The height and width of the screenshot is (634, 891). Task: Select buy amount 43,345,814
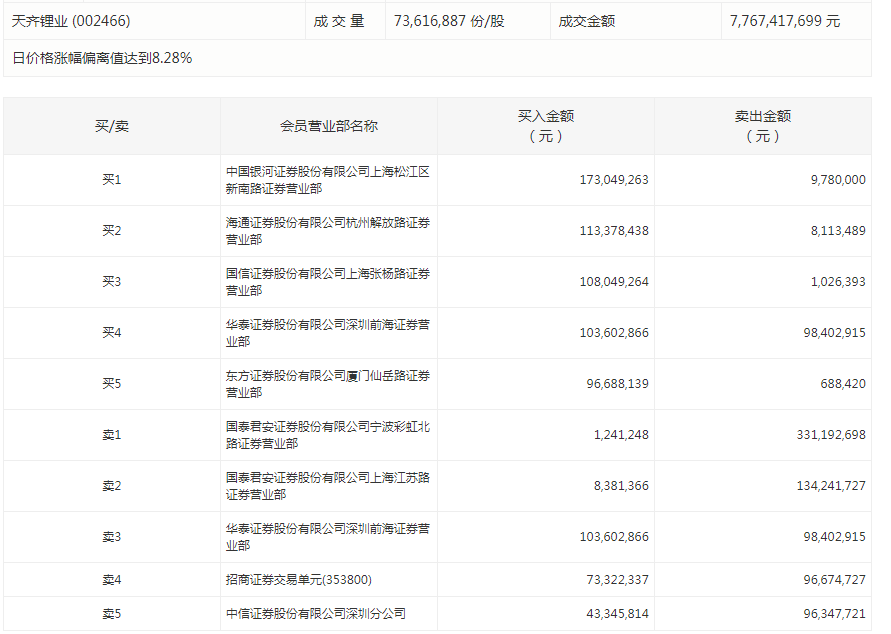click(x=617, y=614)
